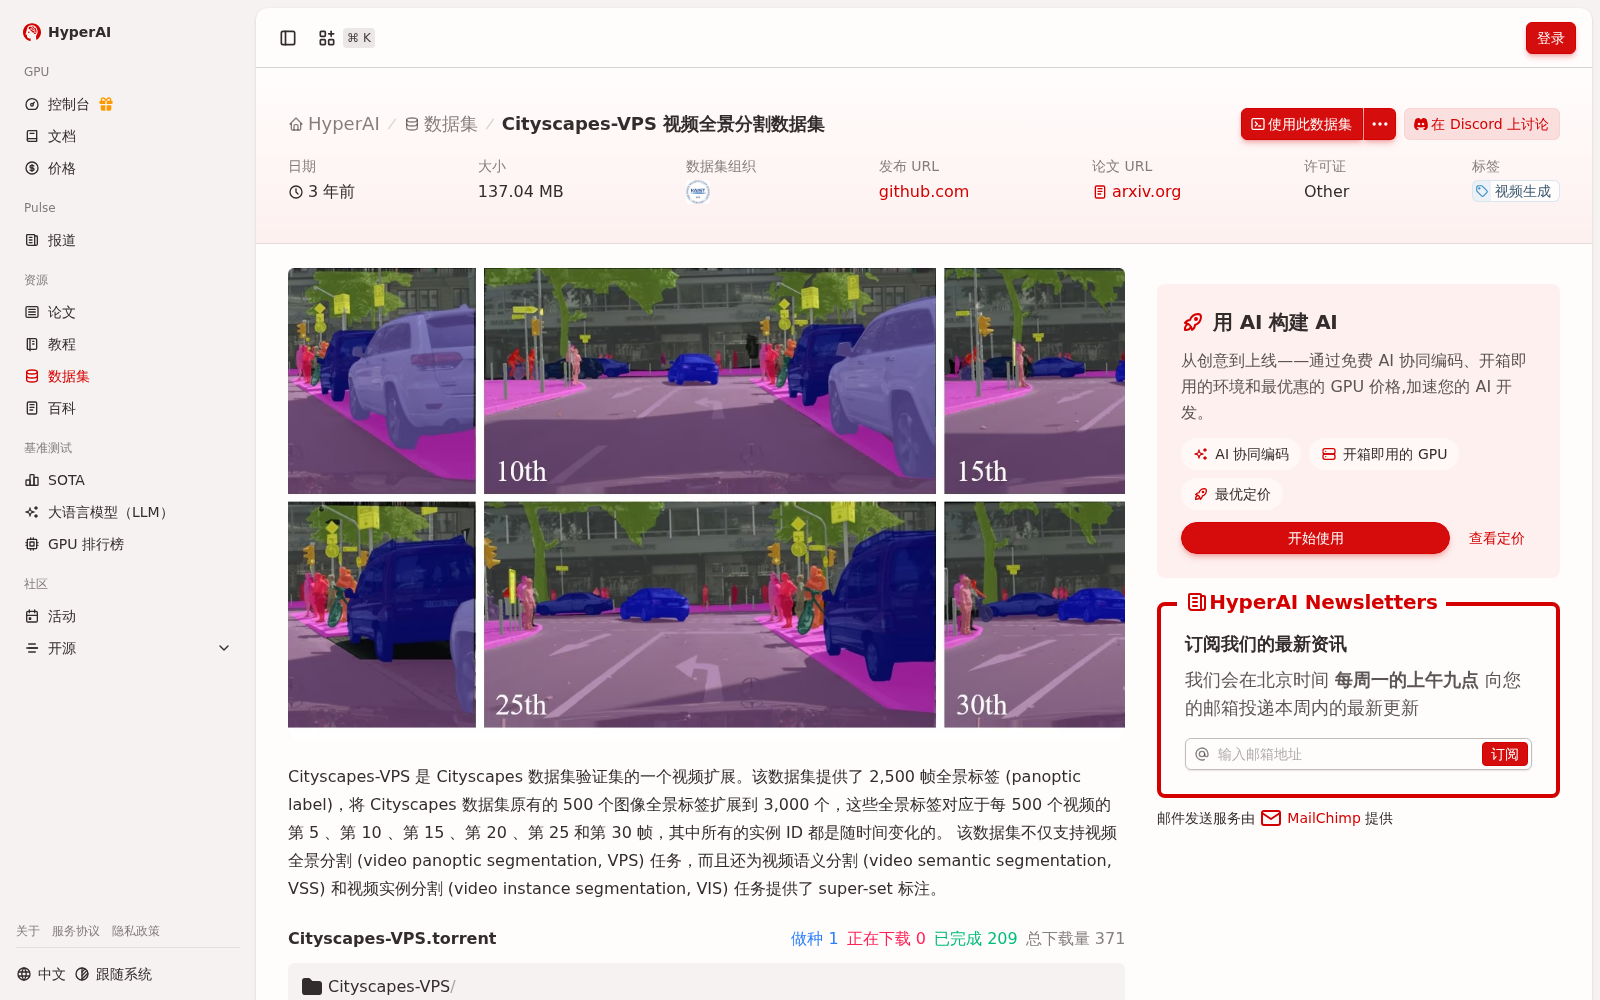This screenshot has width=1600, height=1000.
Task: Go to 数据集 breadcrumb
Action: 441,124
